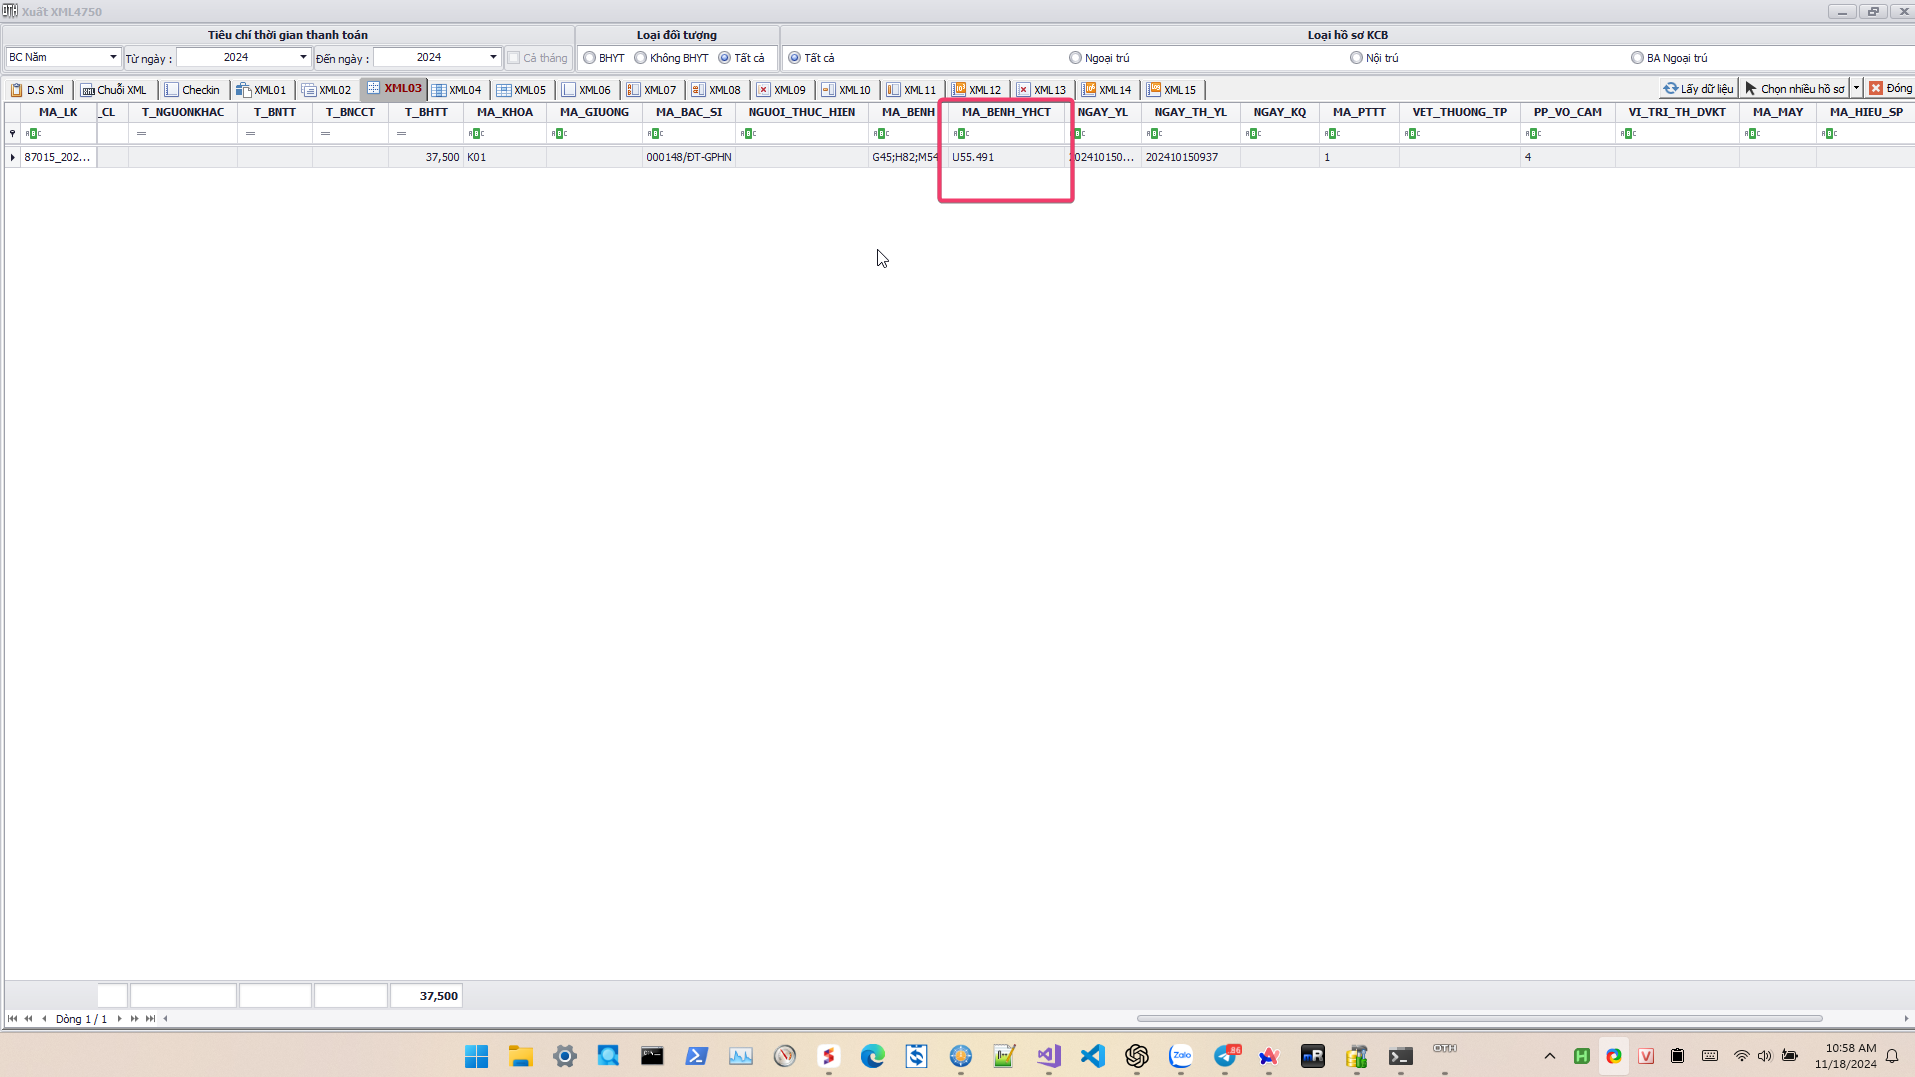Screen dimensions: 1915x1077
Task: Select cell 000148/ĐT-GPHN
Action: (x=689, y=157)
